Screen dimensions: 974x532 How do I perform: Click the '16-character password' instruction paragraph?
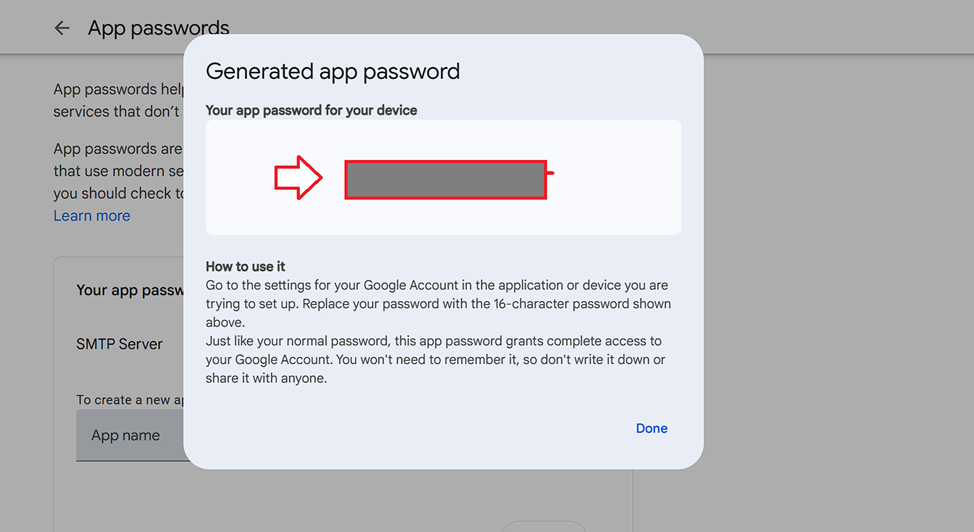[x=437, y=304]
